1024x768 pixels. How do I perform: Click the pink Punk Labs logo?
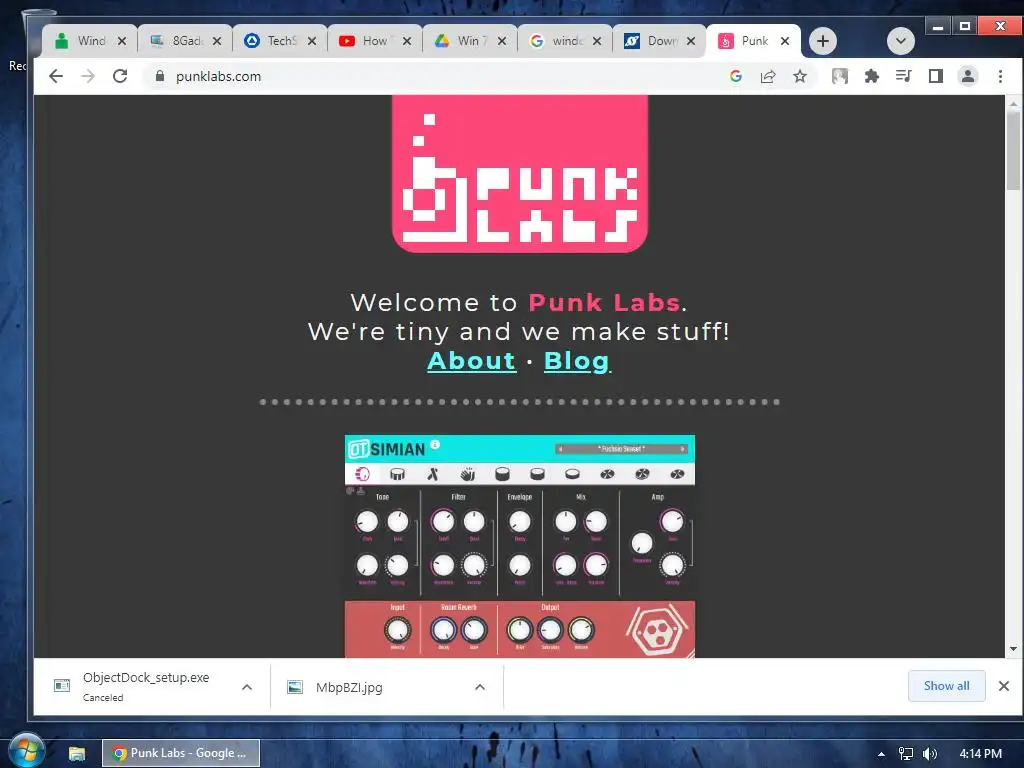(x=520, y=174)
